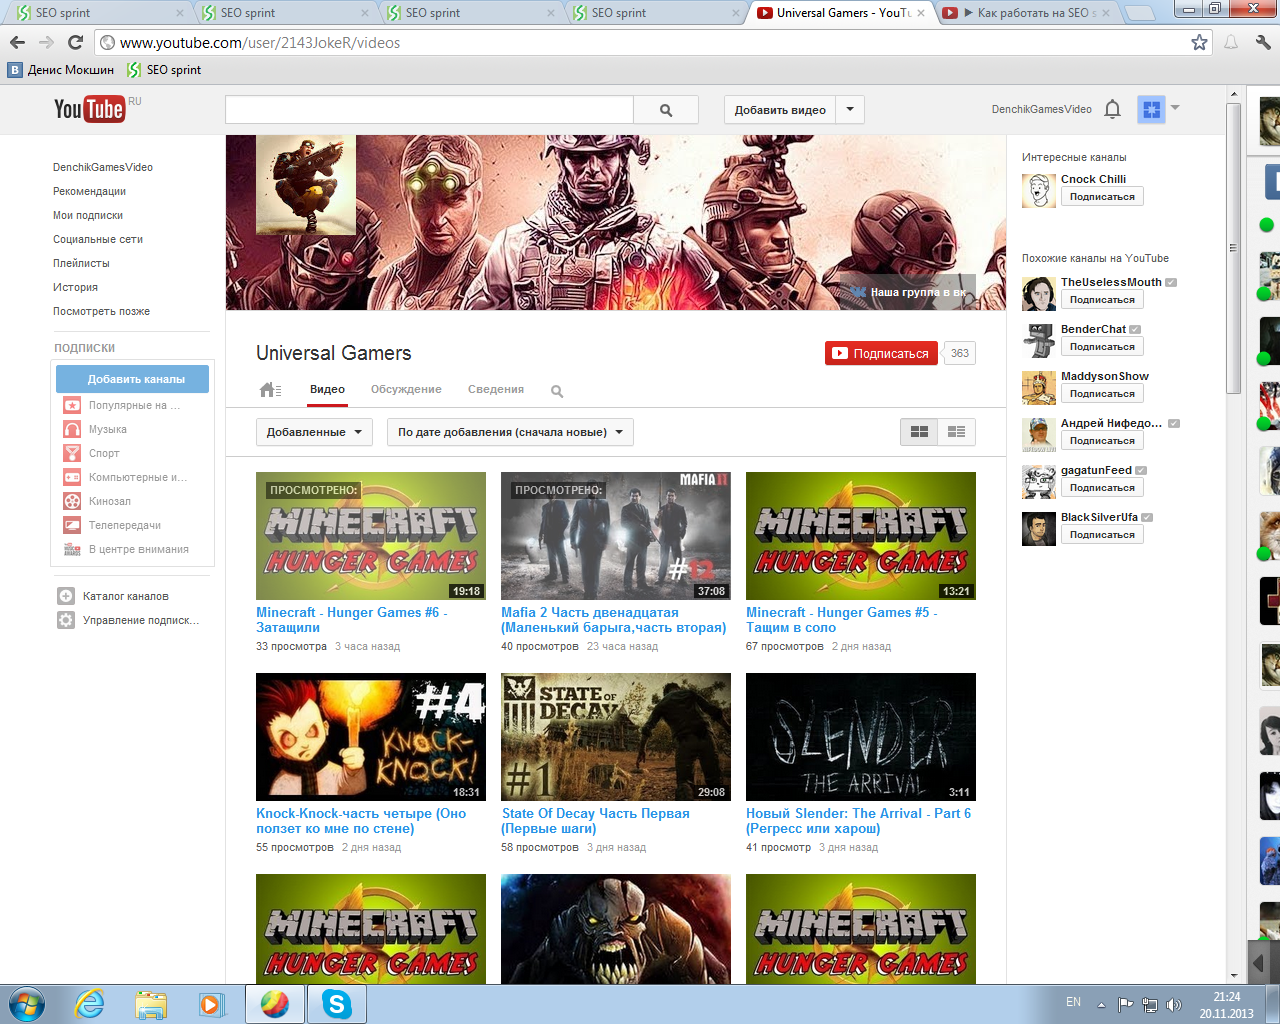Click the BenderChat channel avatar
Image resolution: width=1280 pixels, height=1024 pixels.
(x=1039, y=341)
